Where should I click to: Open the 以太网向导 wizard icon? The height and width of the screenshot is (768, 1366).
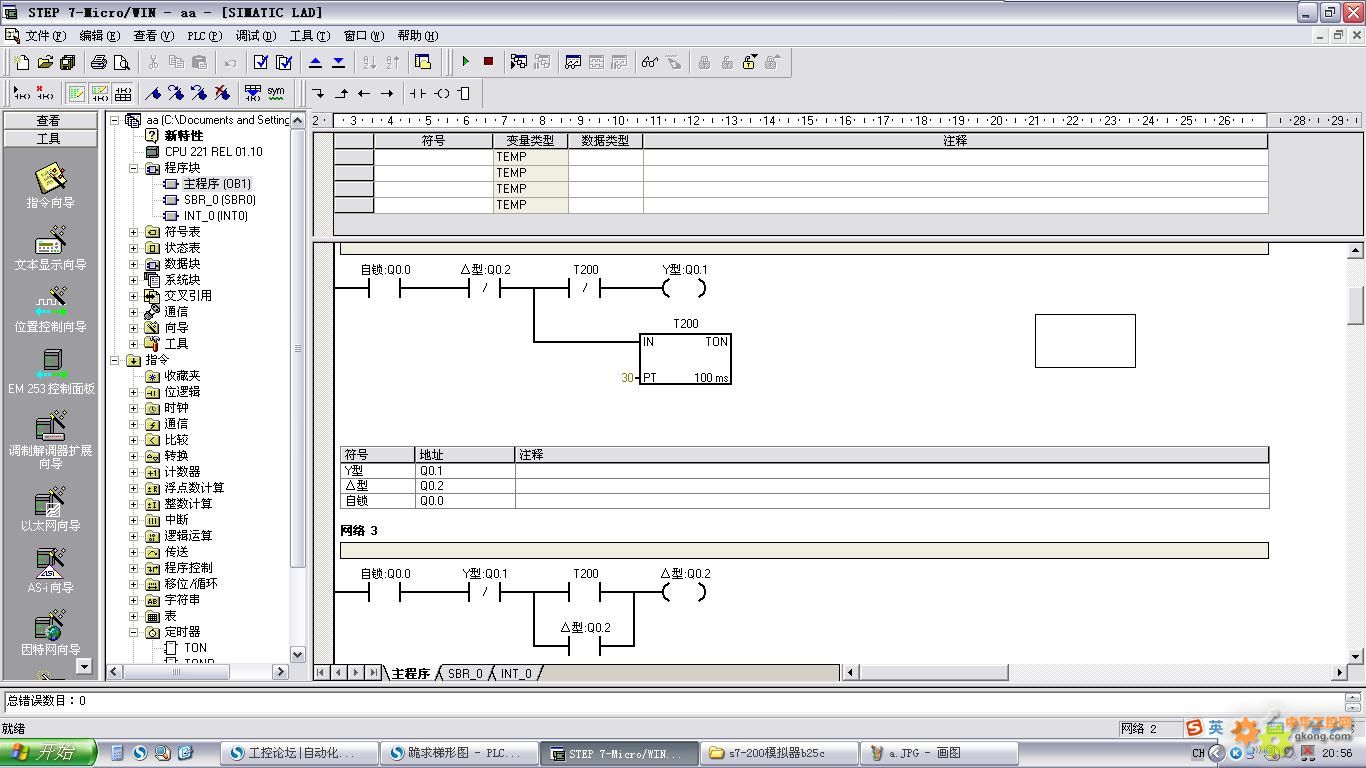(50, 510)
